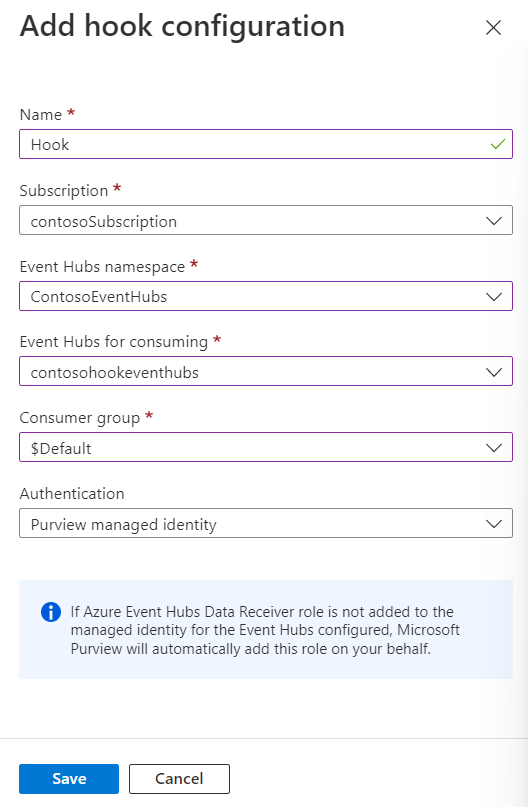Open the Consumer group dropdown showing $Default
The width and height of the screenshot is (528, 807).
266,447
